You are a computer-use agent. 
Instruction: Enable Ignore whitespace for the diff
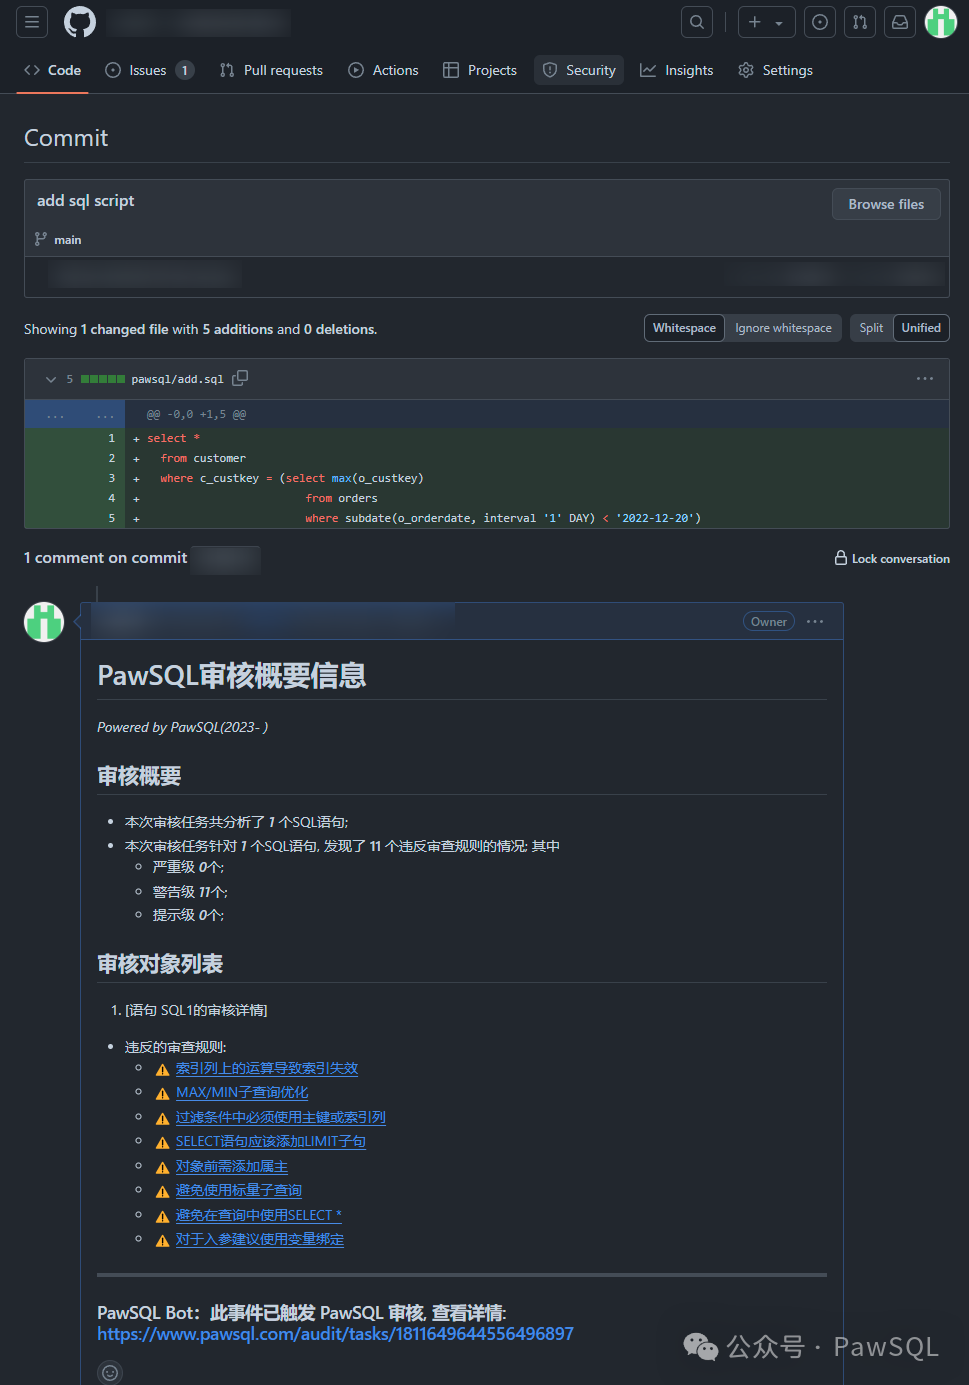click(783, 327)
